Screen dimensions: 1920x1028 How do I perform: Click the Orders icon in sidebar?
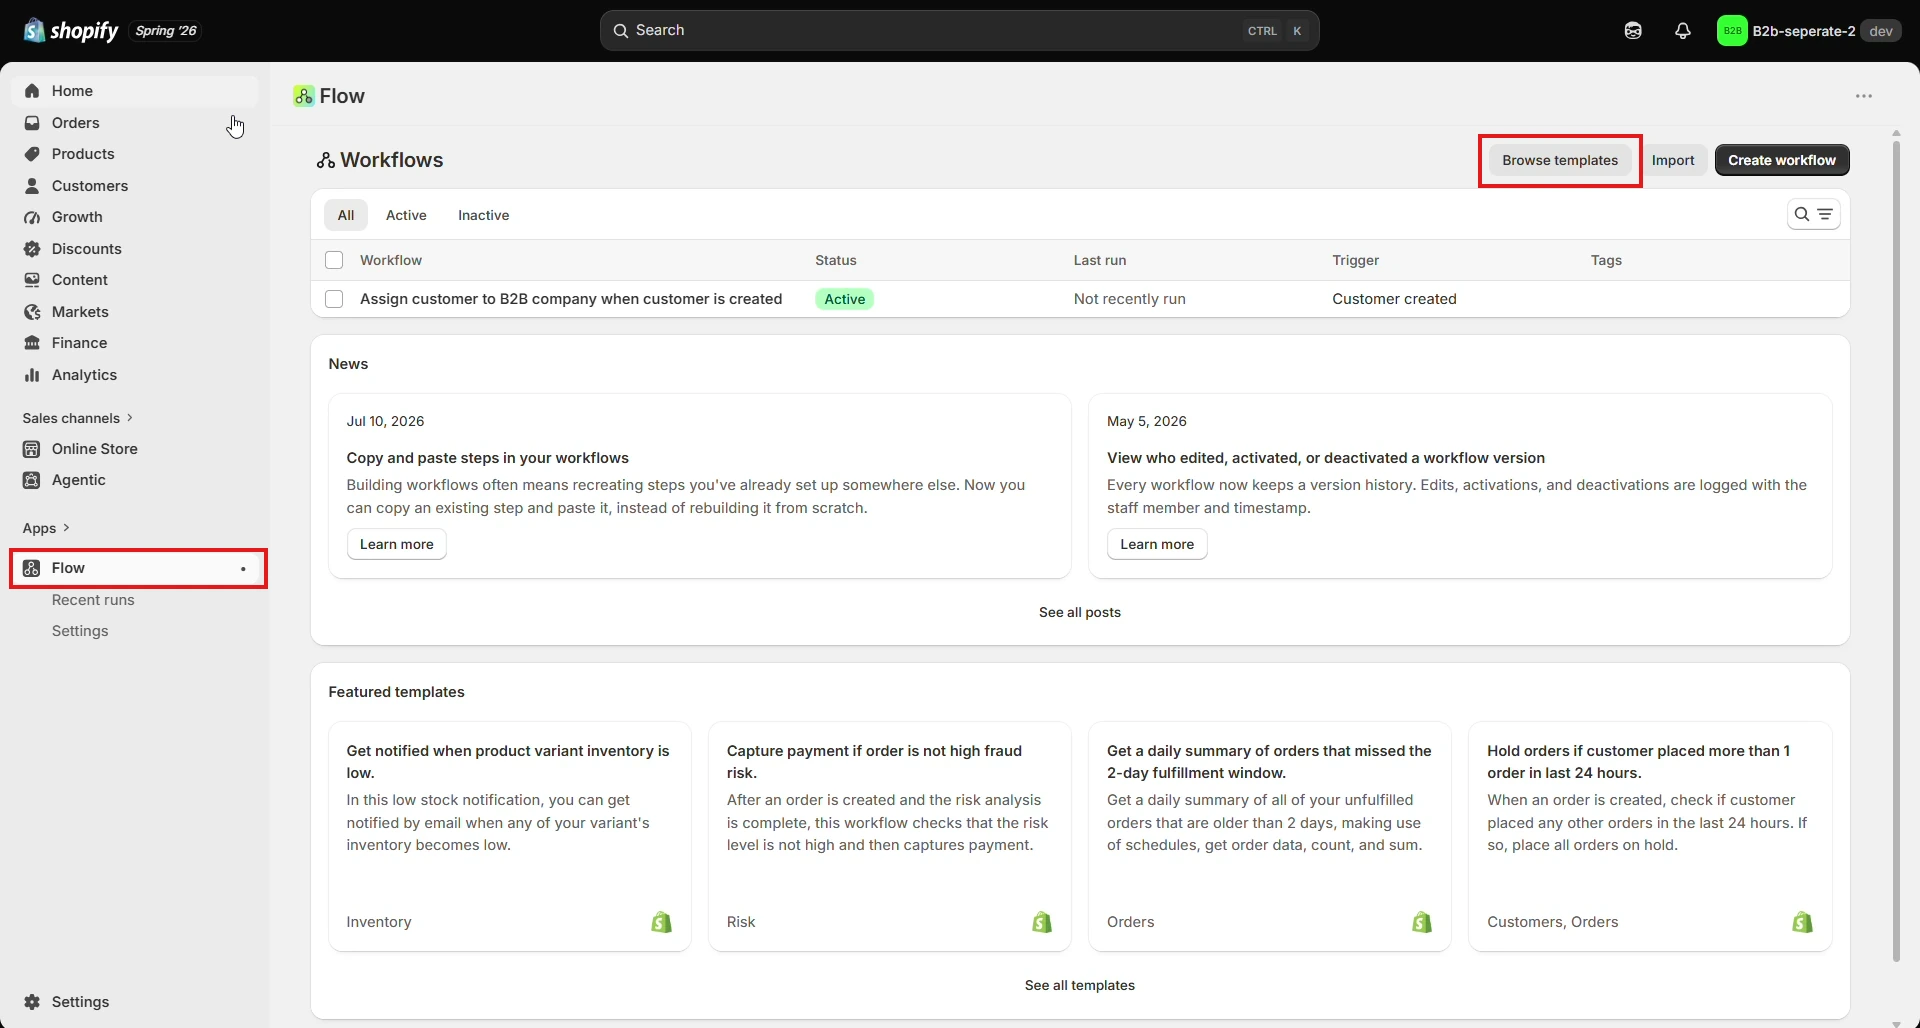click(32, 123)
